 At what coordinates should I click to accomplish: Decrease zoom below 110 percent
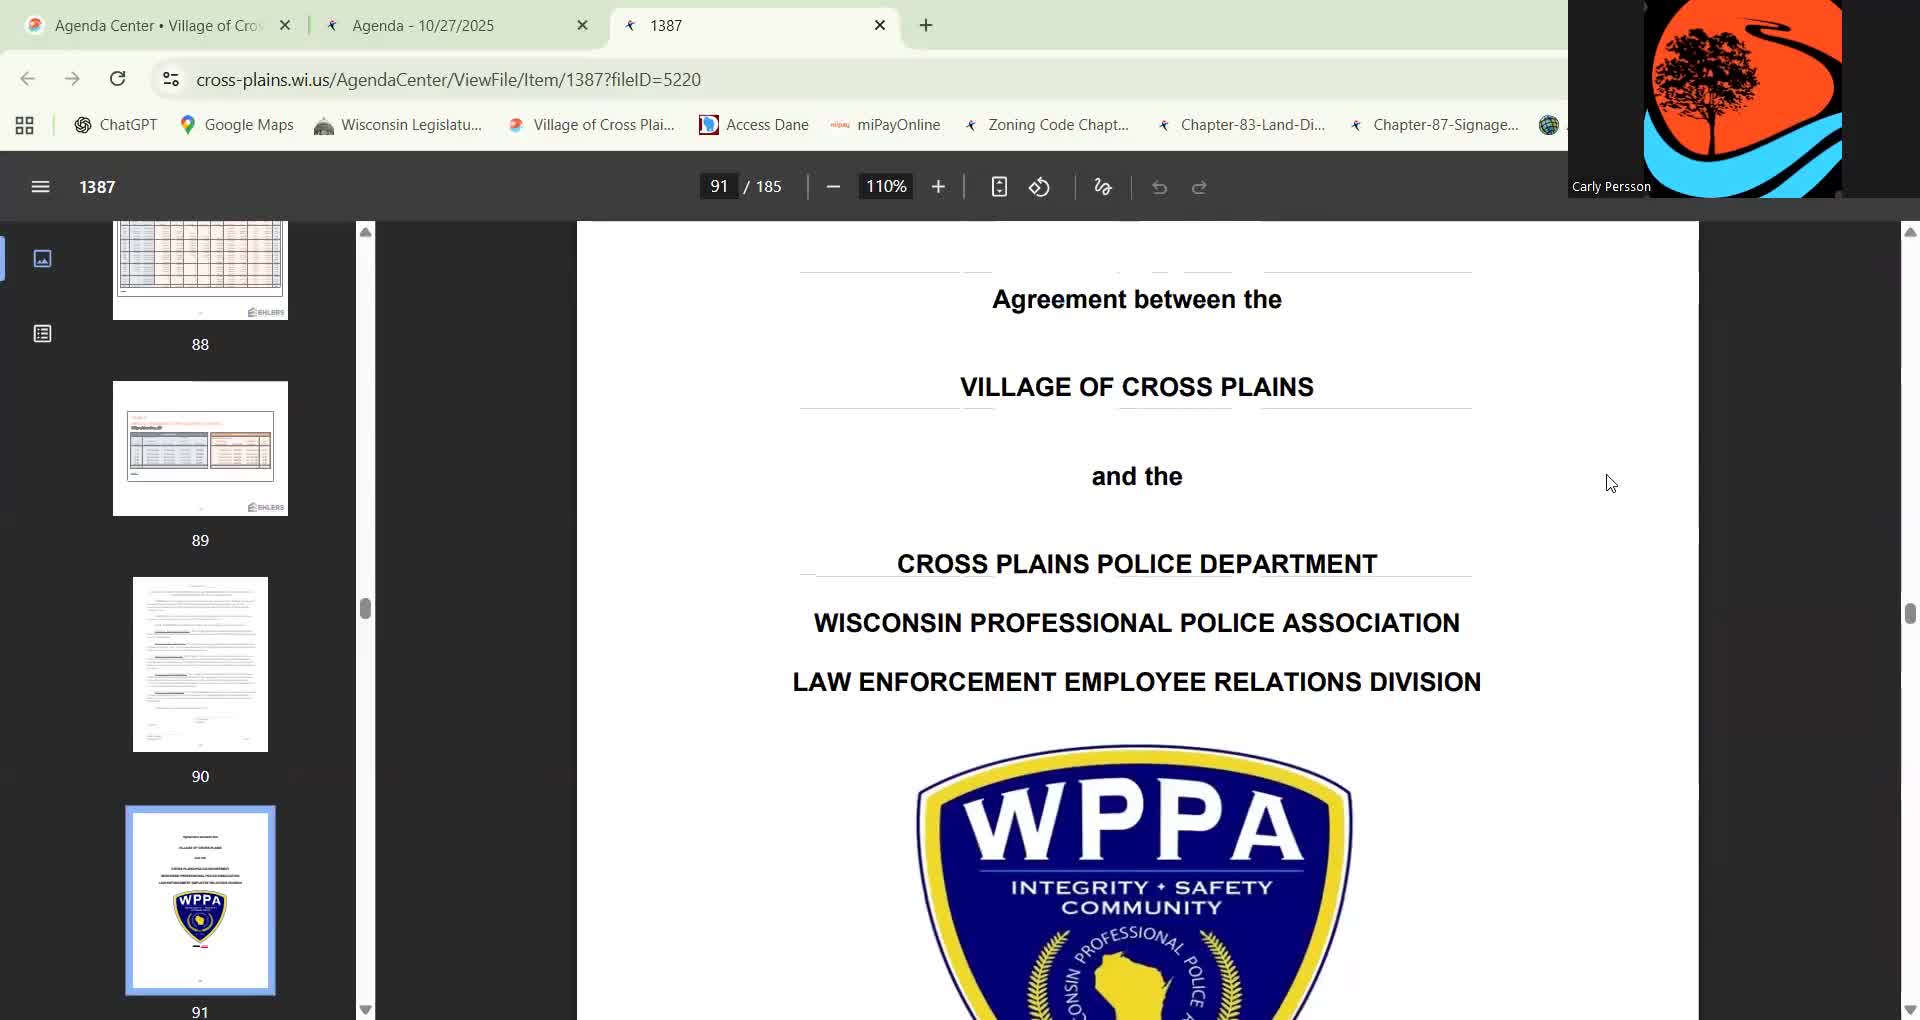coord(833,186)
